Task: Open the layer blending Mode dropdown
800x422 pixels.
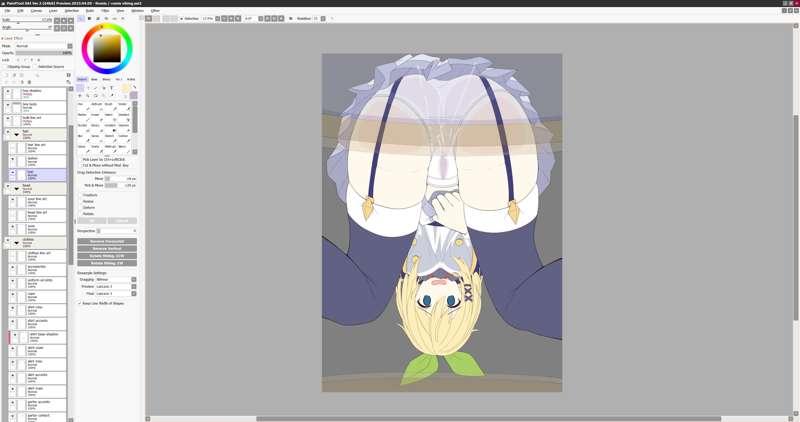Action: [x=44, y=46]
